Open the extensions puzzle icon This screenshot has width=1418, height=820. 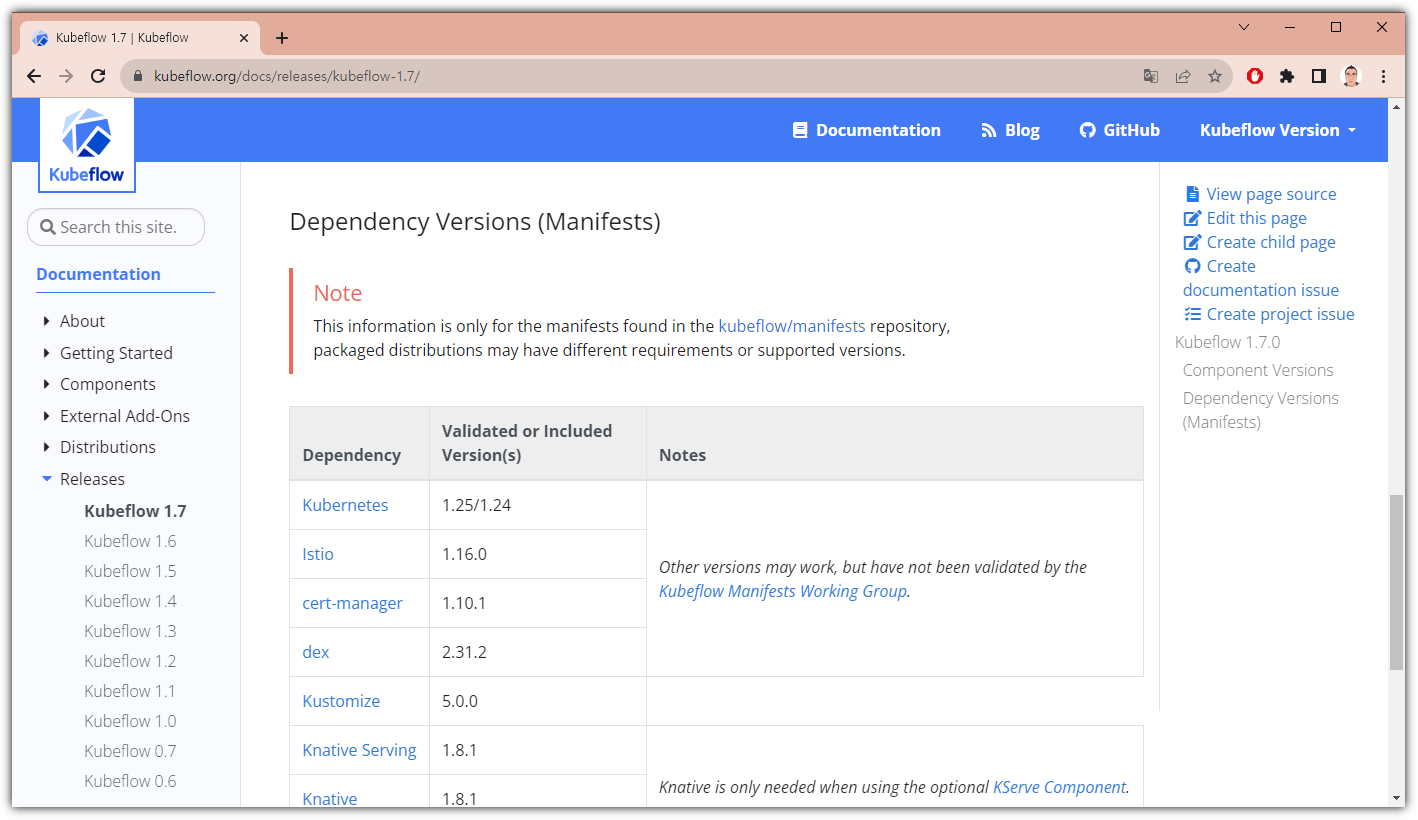click(x=1287, y=76)
